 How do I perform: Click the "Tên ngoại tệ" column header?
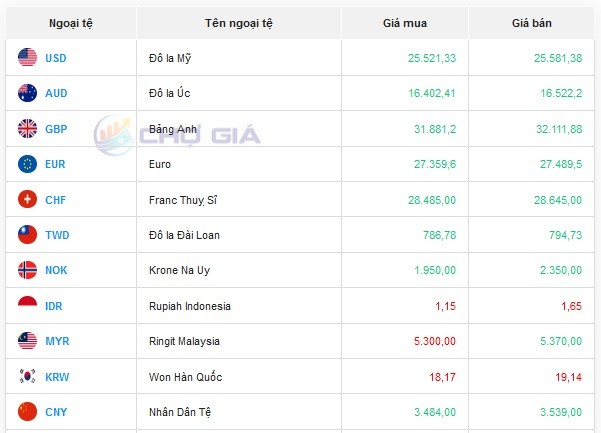click(238, 22)
